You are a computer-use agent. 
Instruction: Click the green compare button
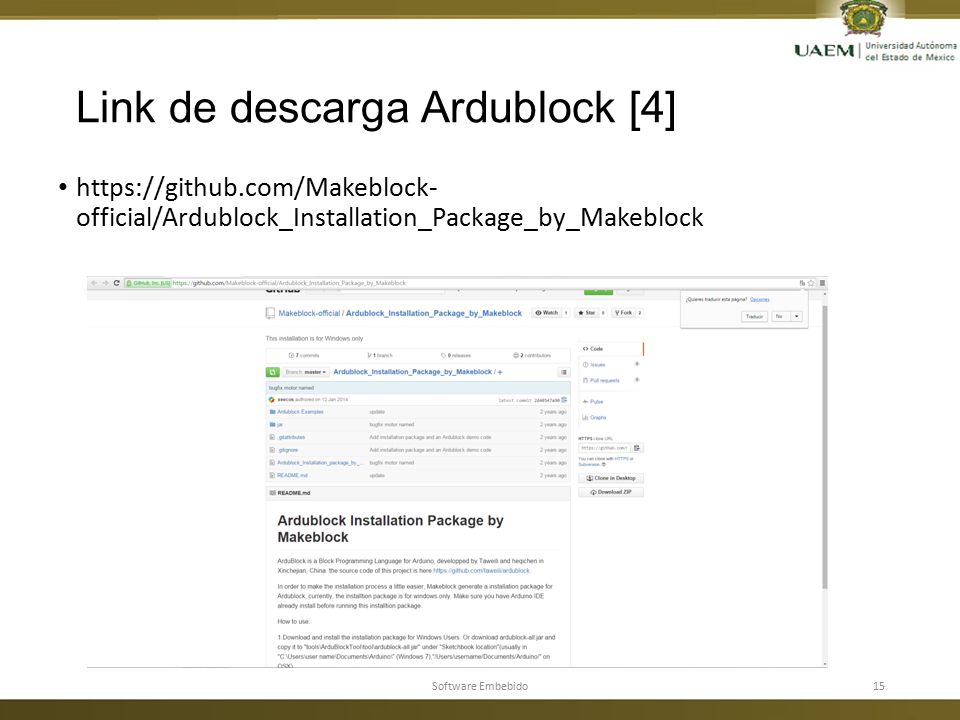(272, 372)
